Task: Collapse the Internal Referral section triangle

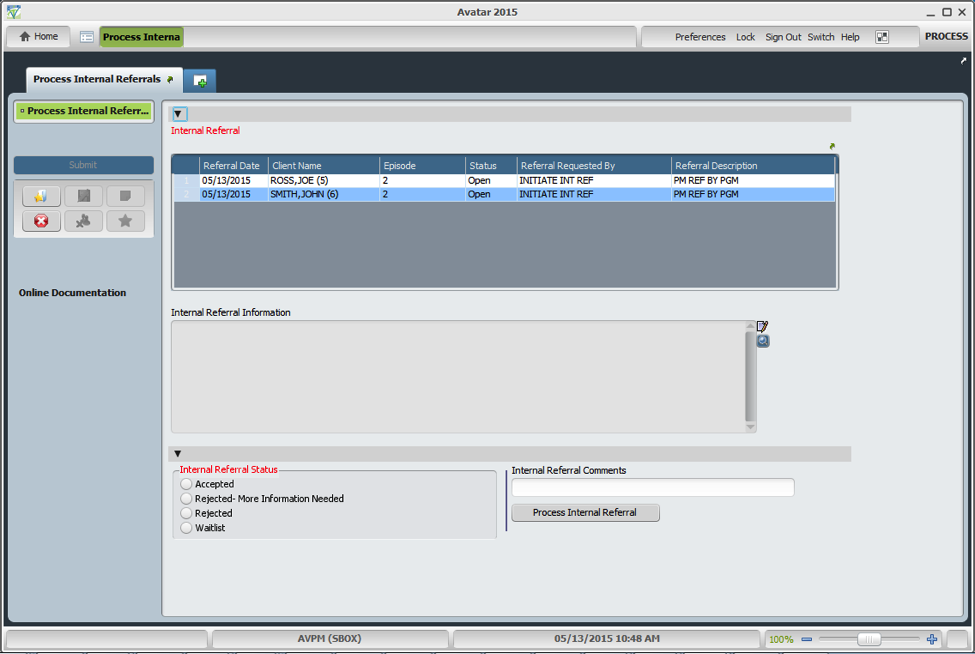Action: 178,113
